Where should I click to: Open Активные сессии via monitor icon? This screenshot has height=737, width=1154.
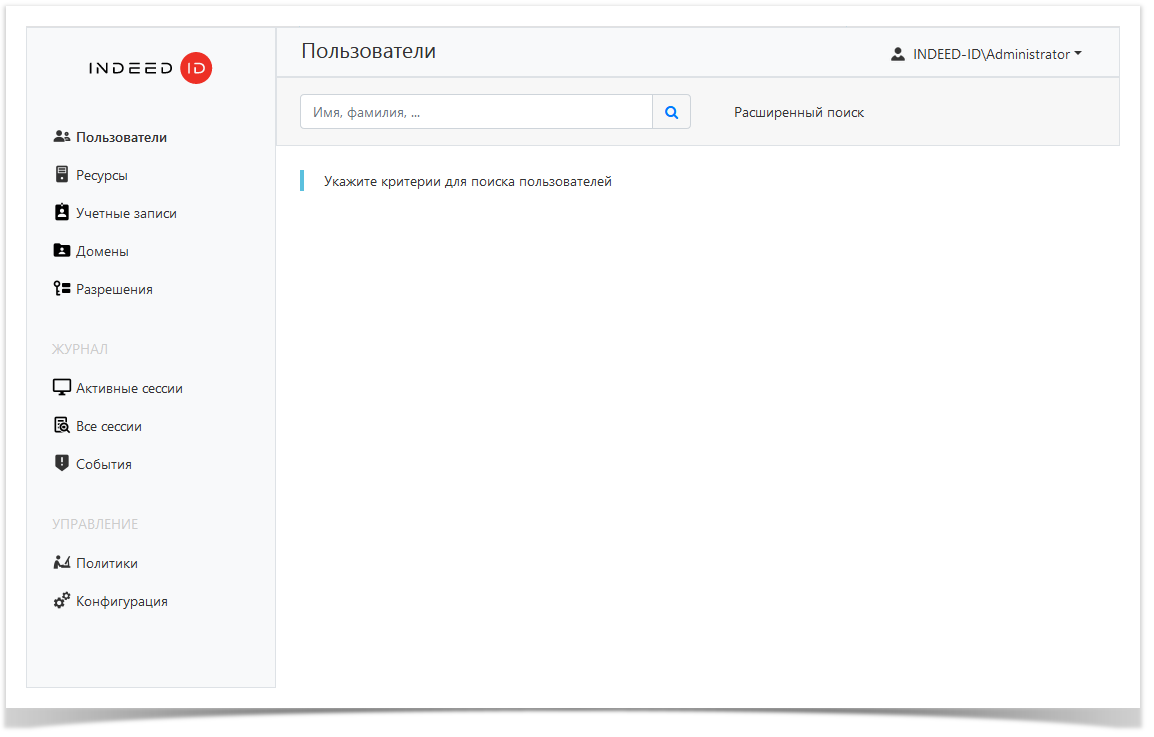click(62, 386)
